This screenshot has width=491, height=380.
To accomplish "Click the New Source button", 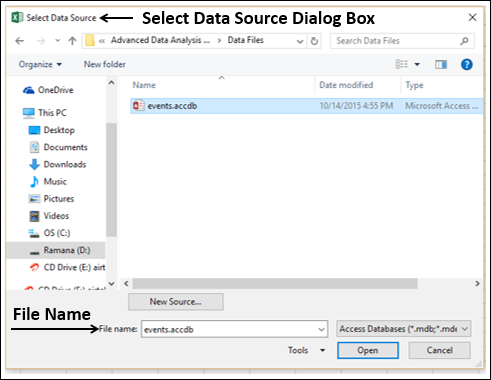I will (176, 302).
